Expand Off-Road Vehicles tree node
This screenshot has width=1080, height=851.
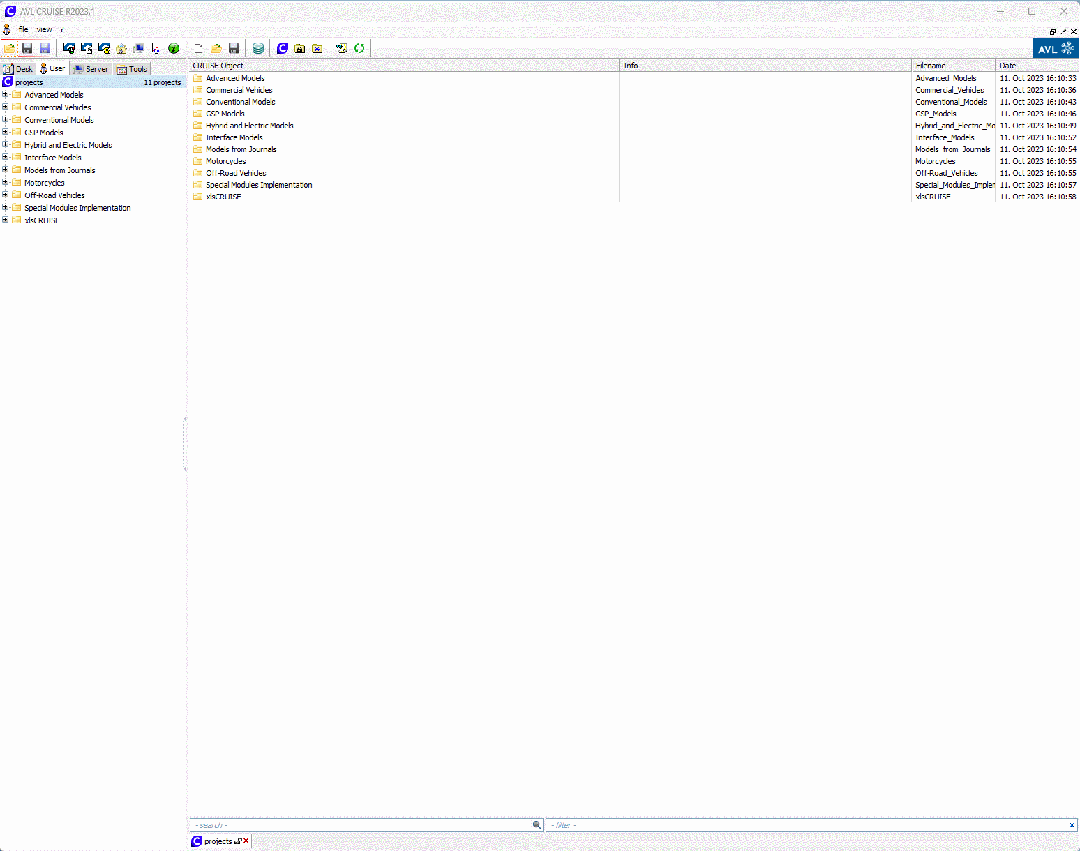click(x=6, y=195)
